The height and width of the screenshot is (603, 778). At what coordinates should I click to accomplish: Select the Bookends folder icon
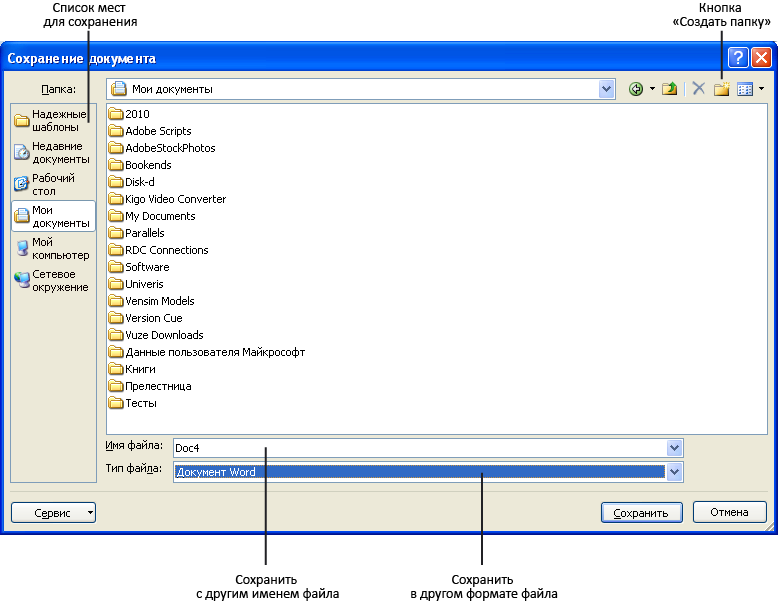click(116, 165)
